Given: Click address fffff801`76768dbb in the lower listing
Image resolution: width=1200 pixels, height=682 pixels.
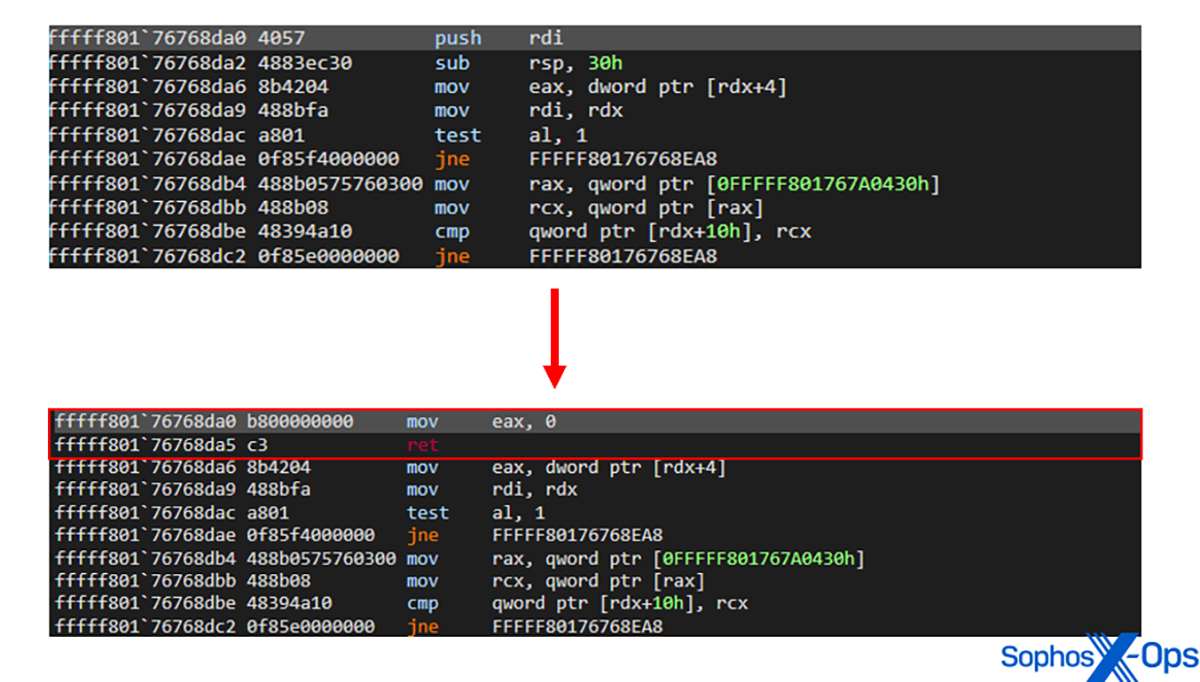Looking at the screenshot, I should click(147, 581).
